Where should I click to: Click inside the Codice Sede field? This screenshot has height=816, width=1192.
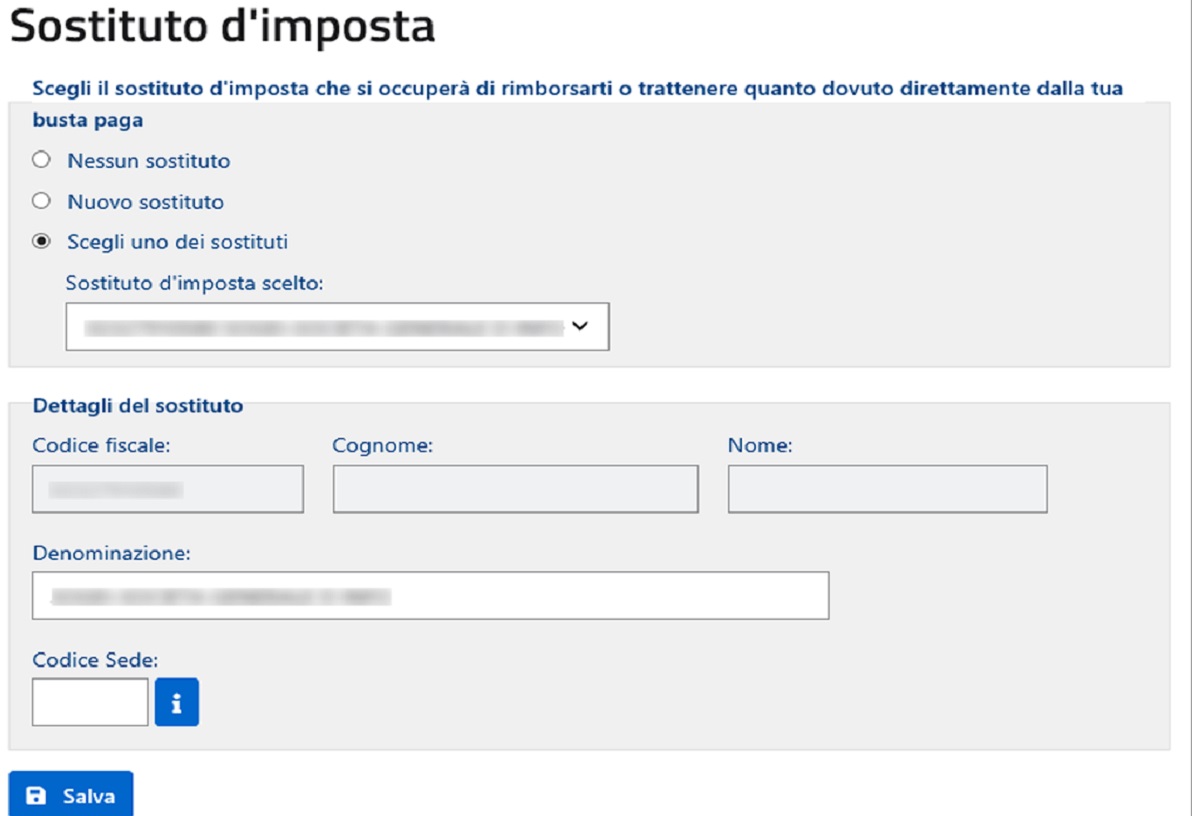click(89, 701)
